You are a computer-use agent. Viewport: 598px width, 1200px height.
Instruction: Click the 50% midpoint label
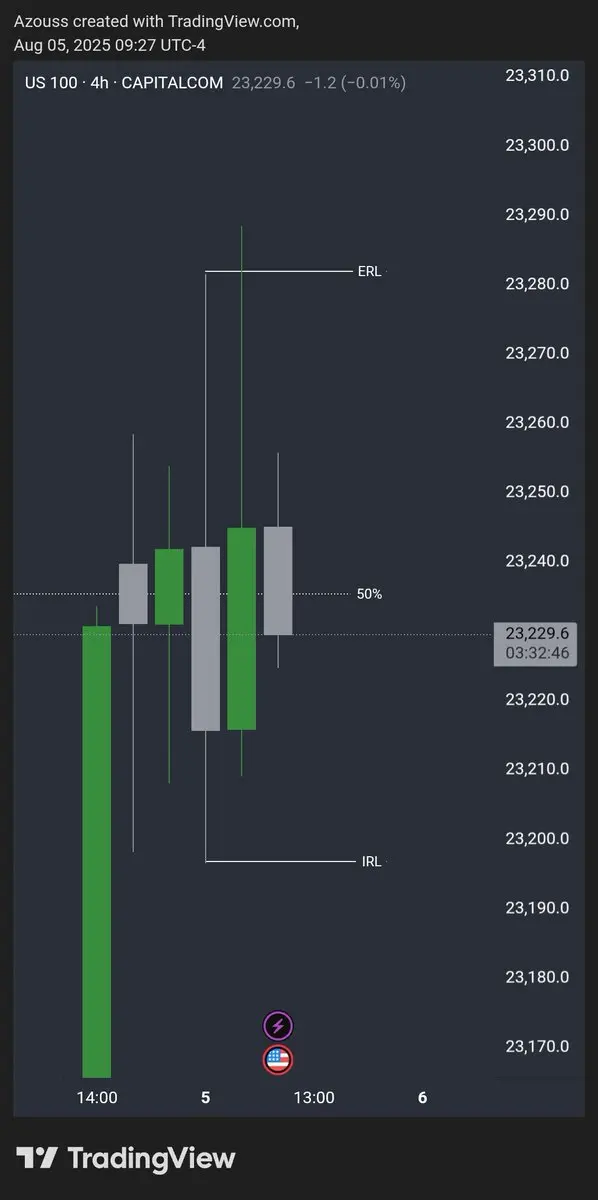click(x=369, y=594)
